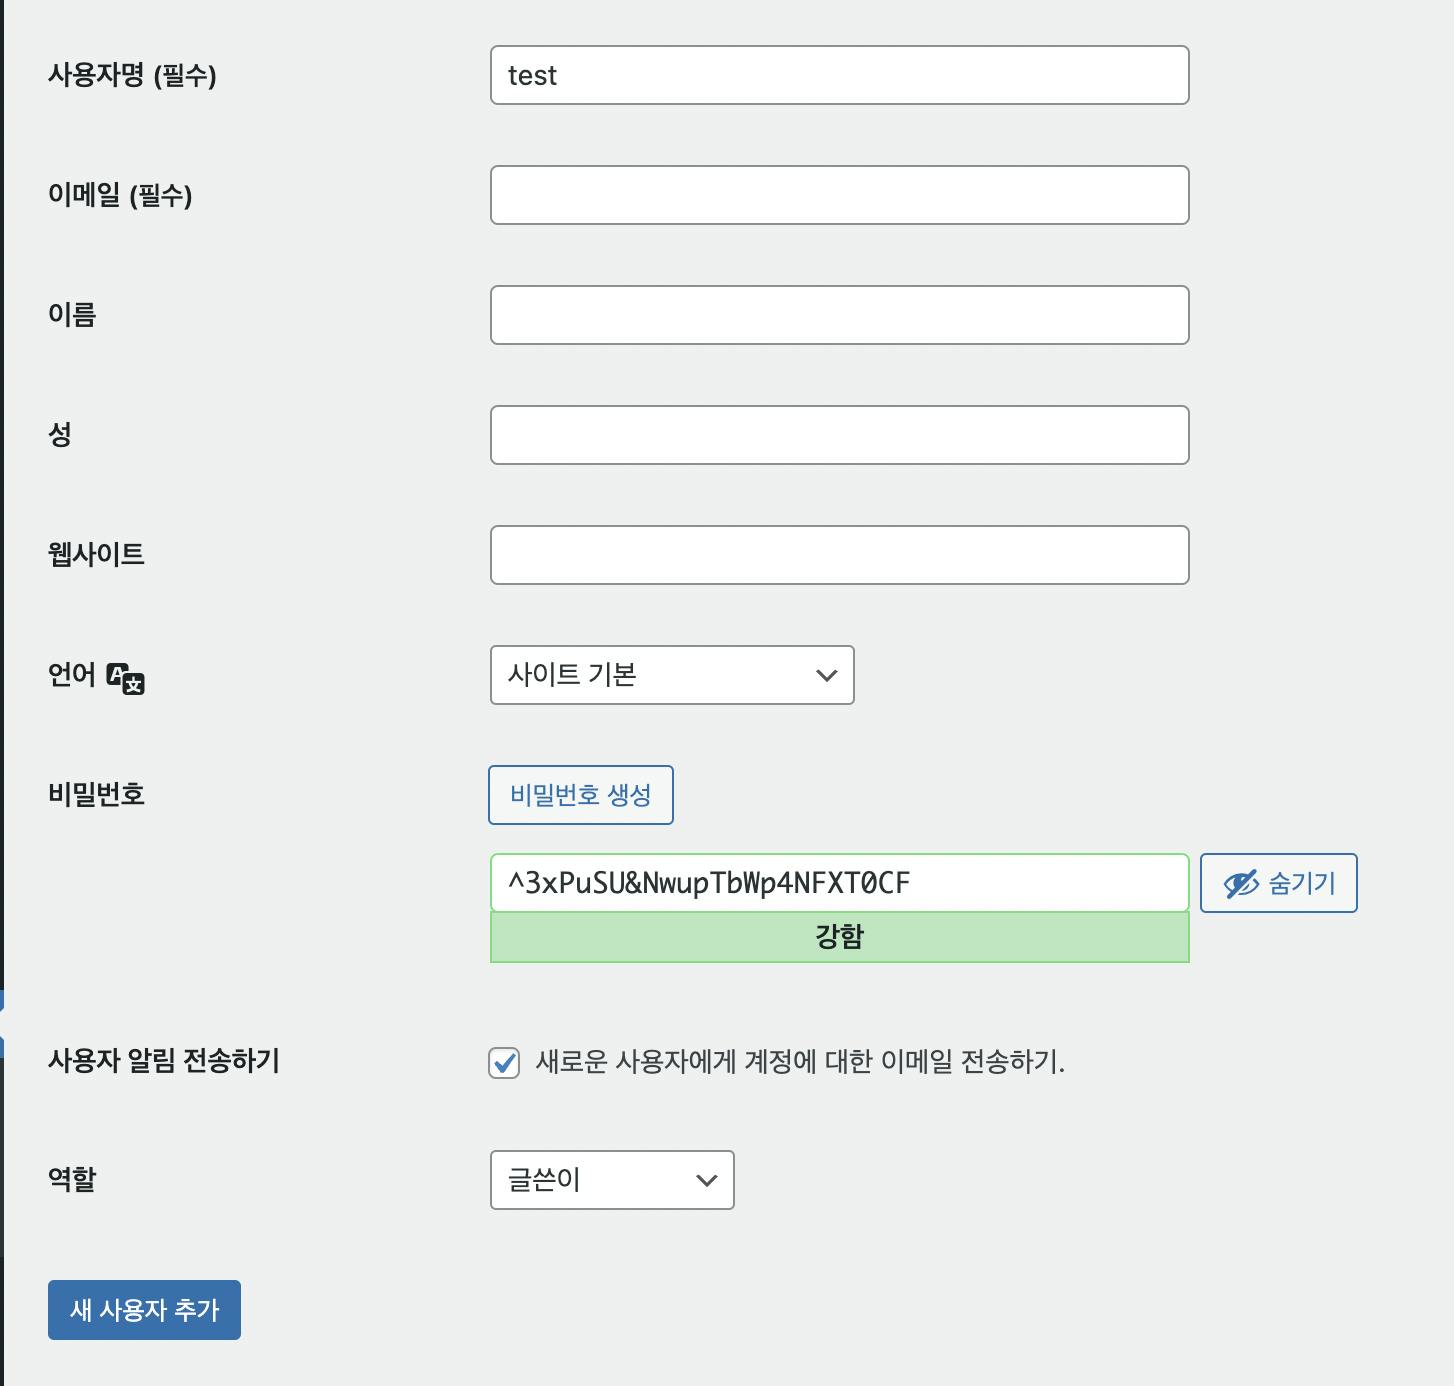Select the 이름 first name text box
The image size is (1454, 1386).
point(839,315)
